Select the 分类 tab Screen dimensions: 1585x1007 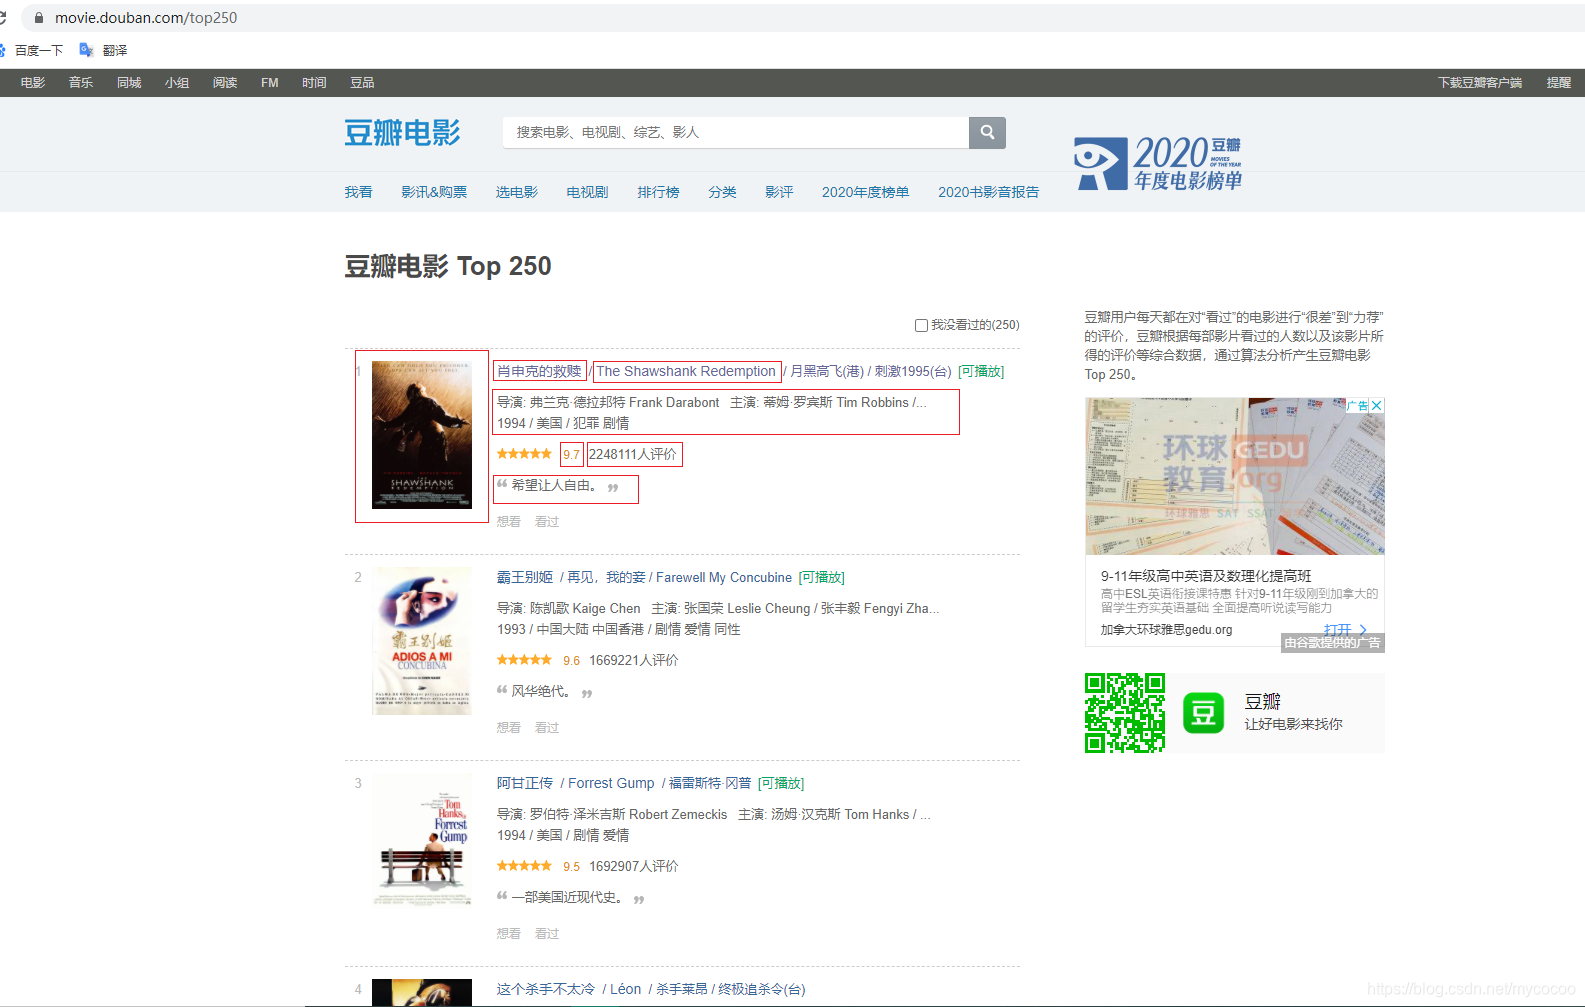[722, 192]
